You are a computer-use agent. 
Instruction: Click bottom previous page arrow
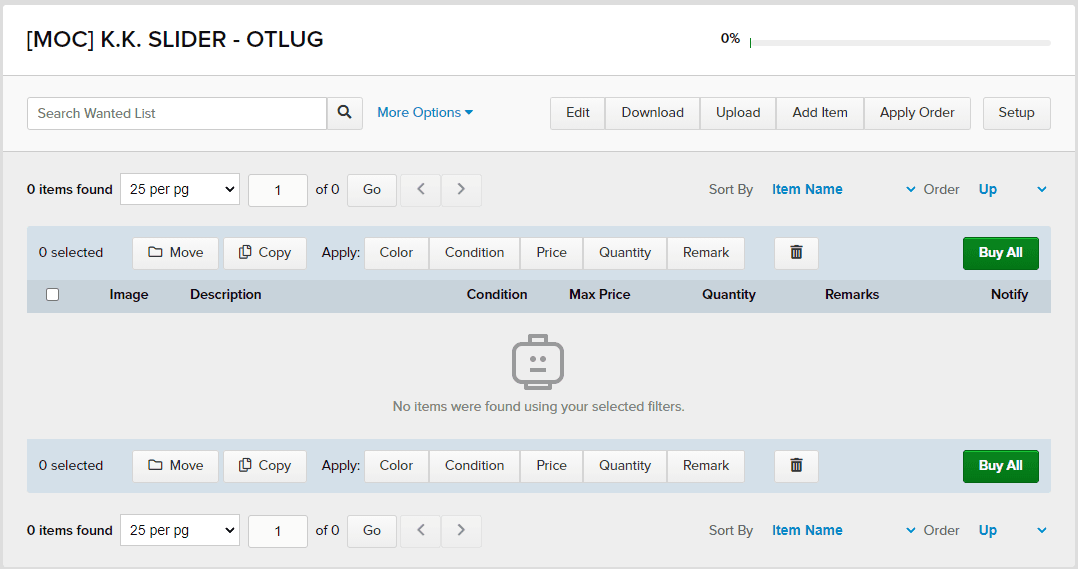point(421,531)
